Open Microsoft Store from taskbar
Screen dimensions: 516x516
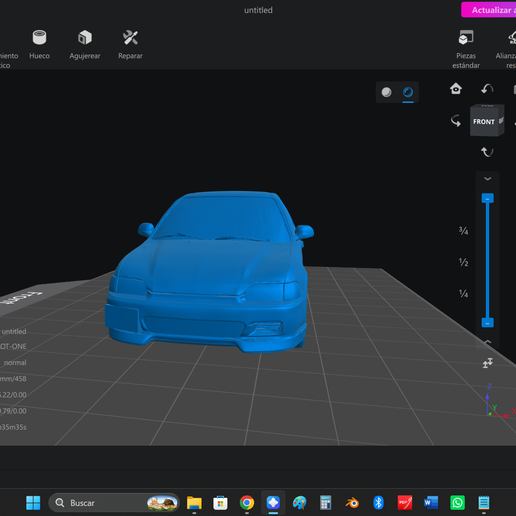[x=220, y=503]
